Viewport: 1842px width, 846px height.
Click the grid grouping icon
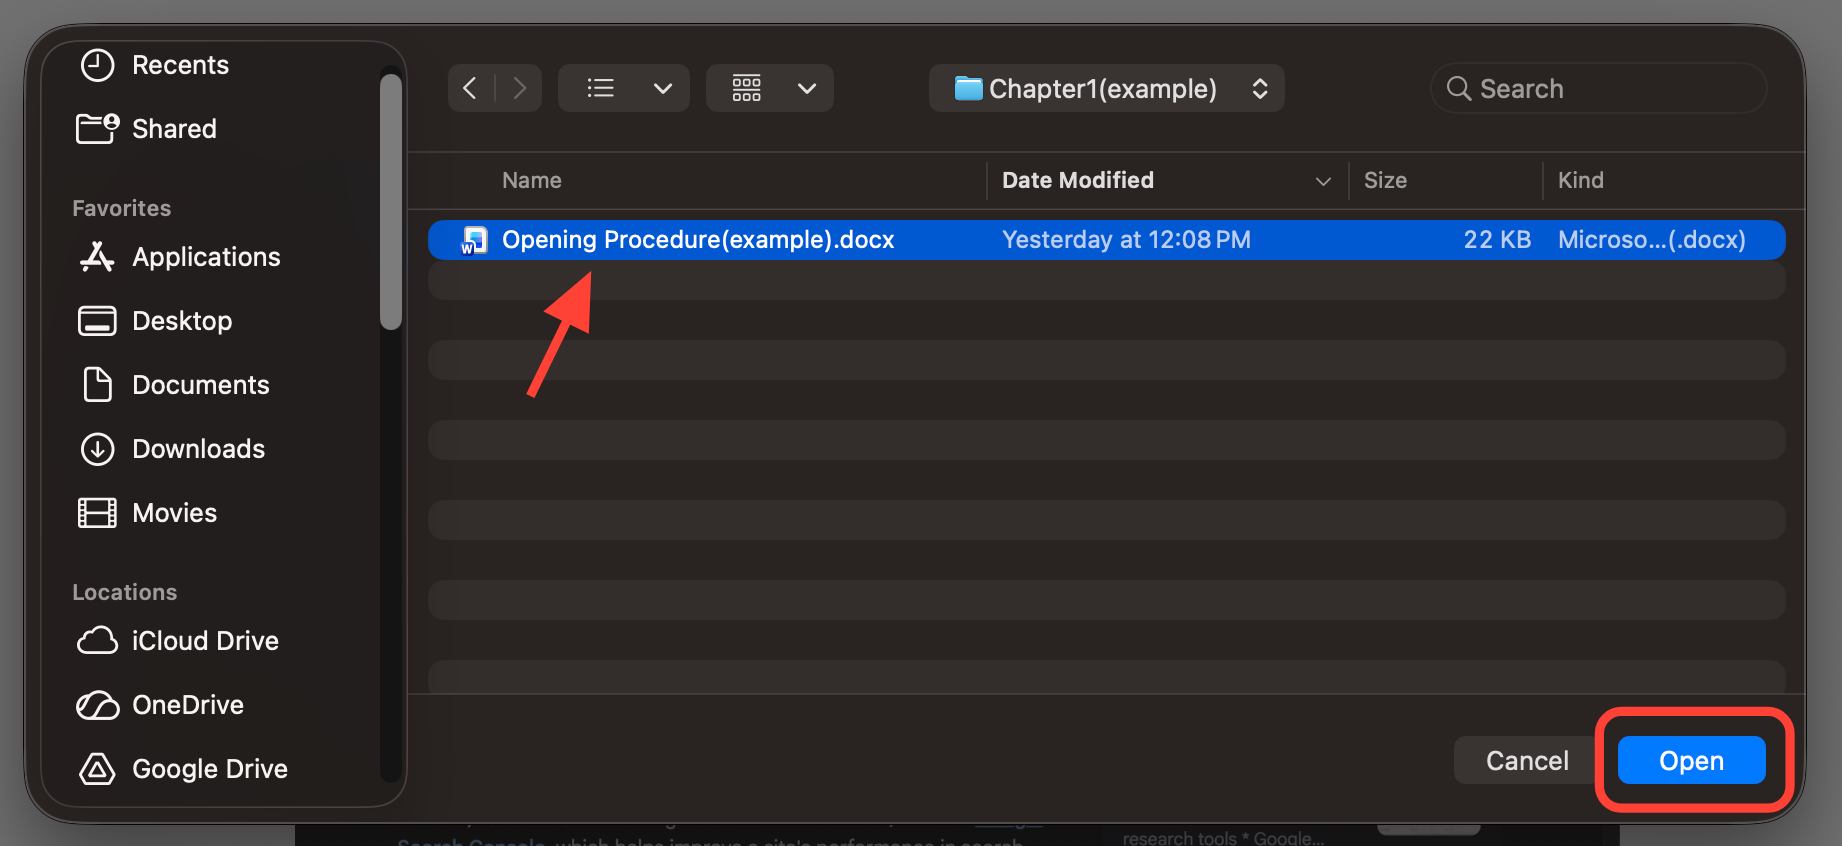coord(747,88)
